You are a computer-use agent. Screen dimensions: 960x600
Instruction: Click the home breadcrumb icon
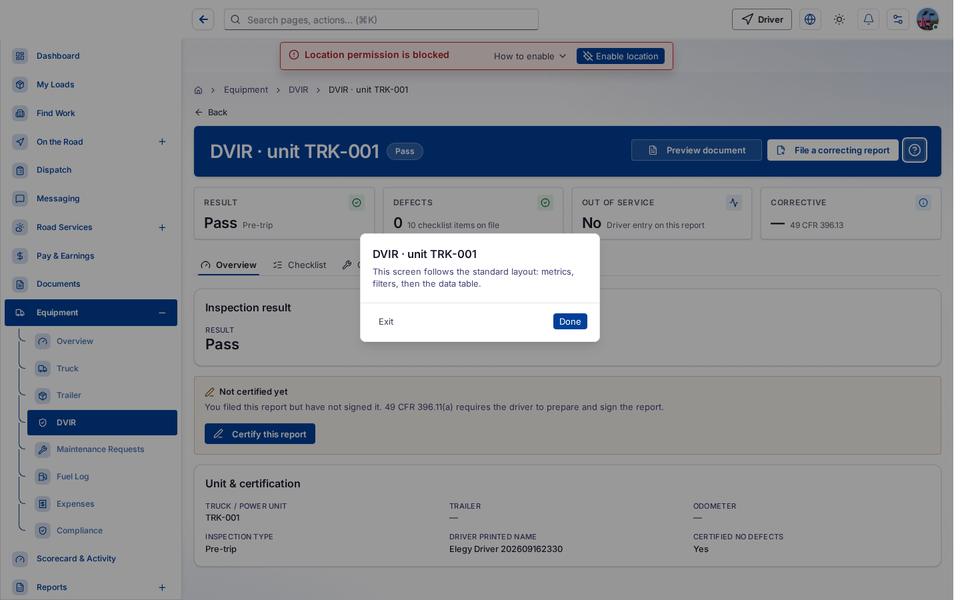pos(198,90)
